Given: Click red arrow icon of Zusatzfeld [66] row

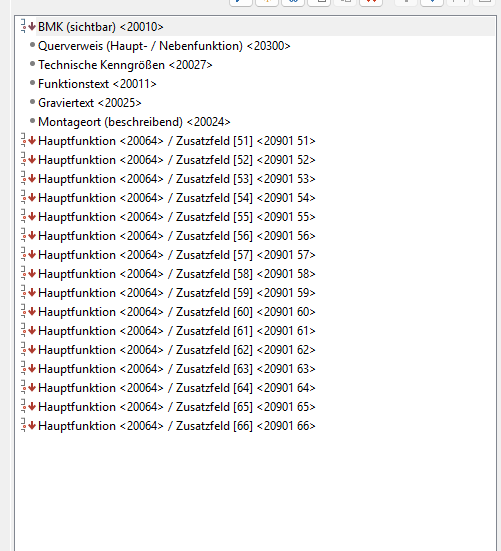Looking at the screenshot, I should (x=32, y=425).
